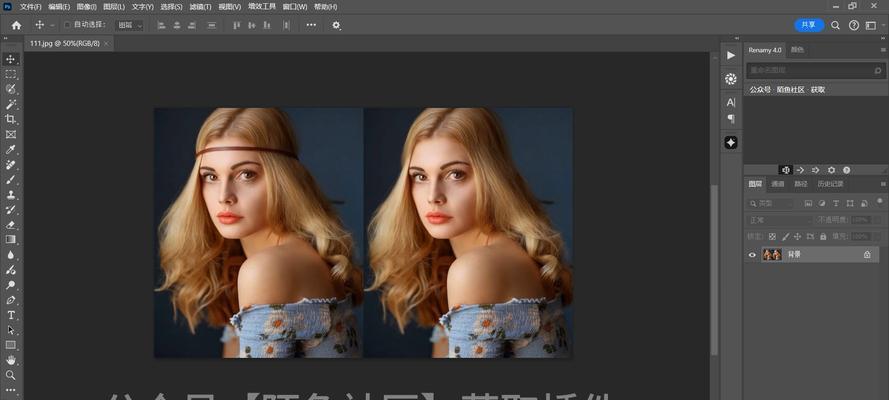Select the Rectangular Marquee tool
This screenshot has width=889, height=400.
point(10,74)
